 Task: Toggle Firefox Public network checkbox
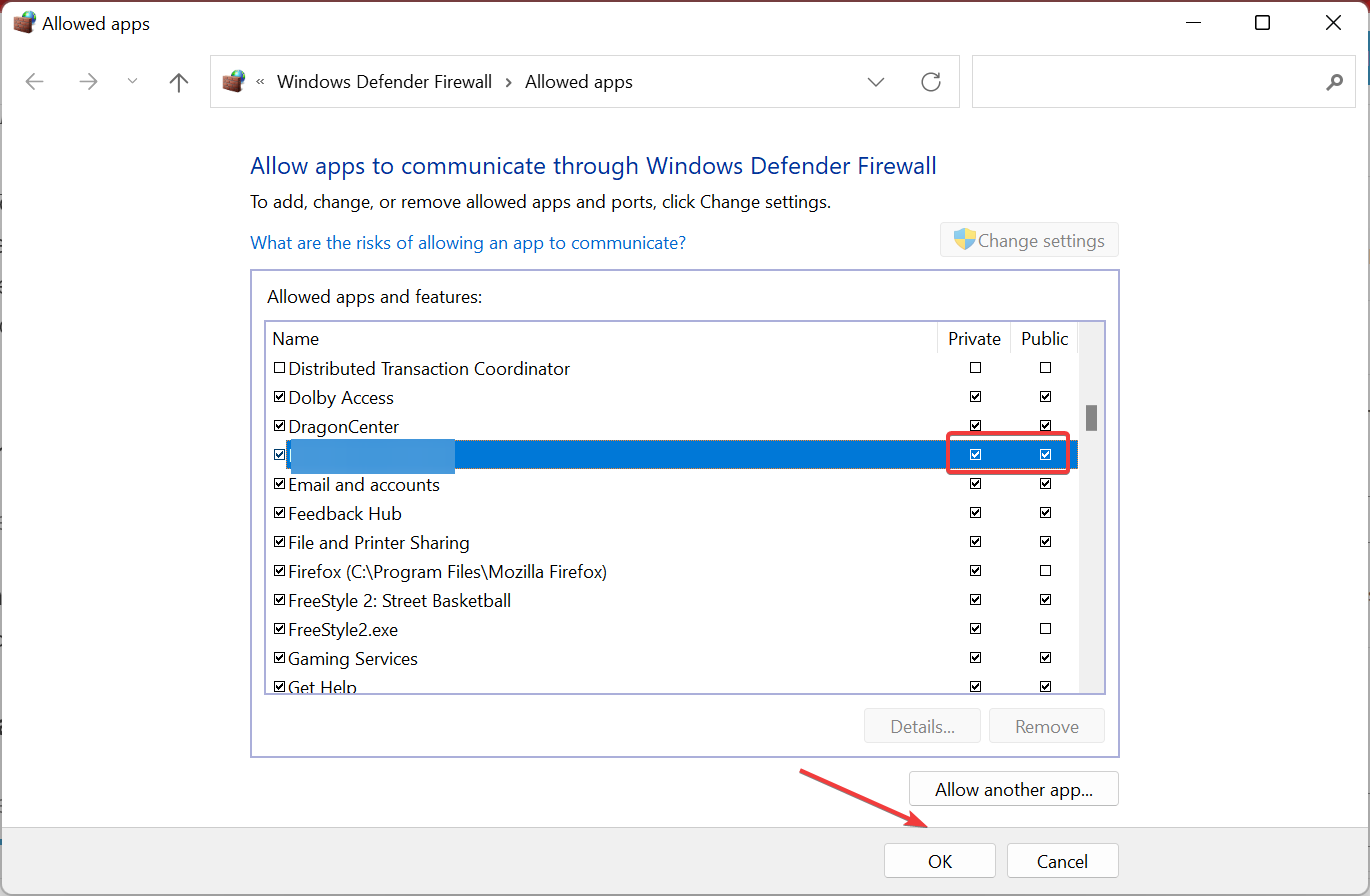coord(1045,571)
